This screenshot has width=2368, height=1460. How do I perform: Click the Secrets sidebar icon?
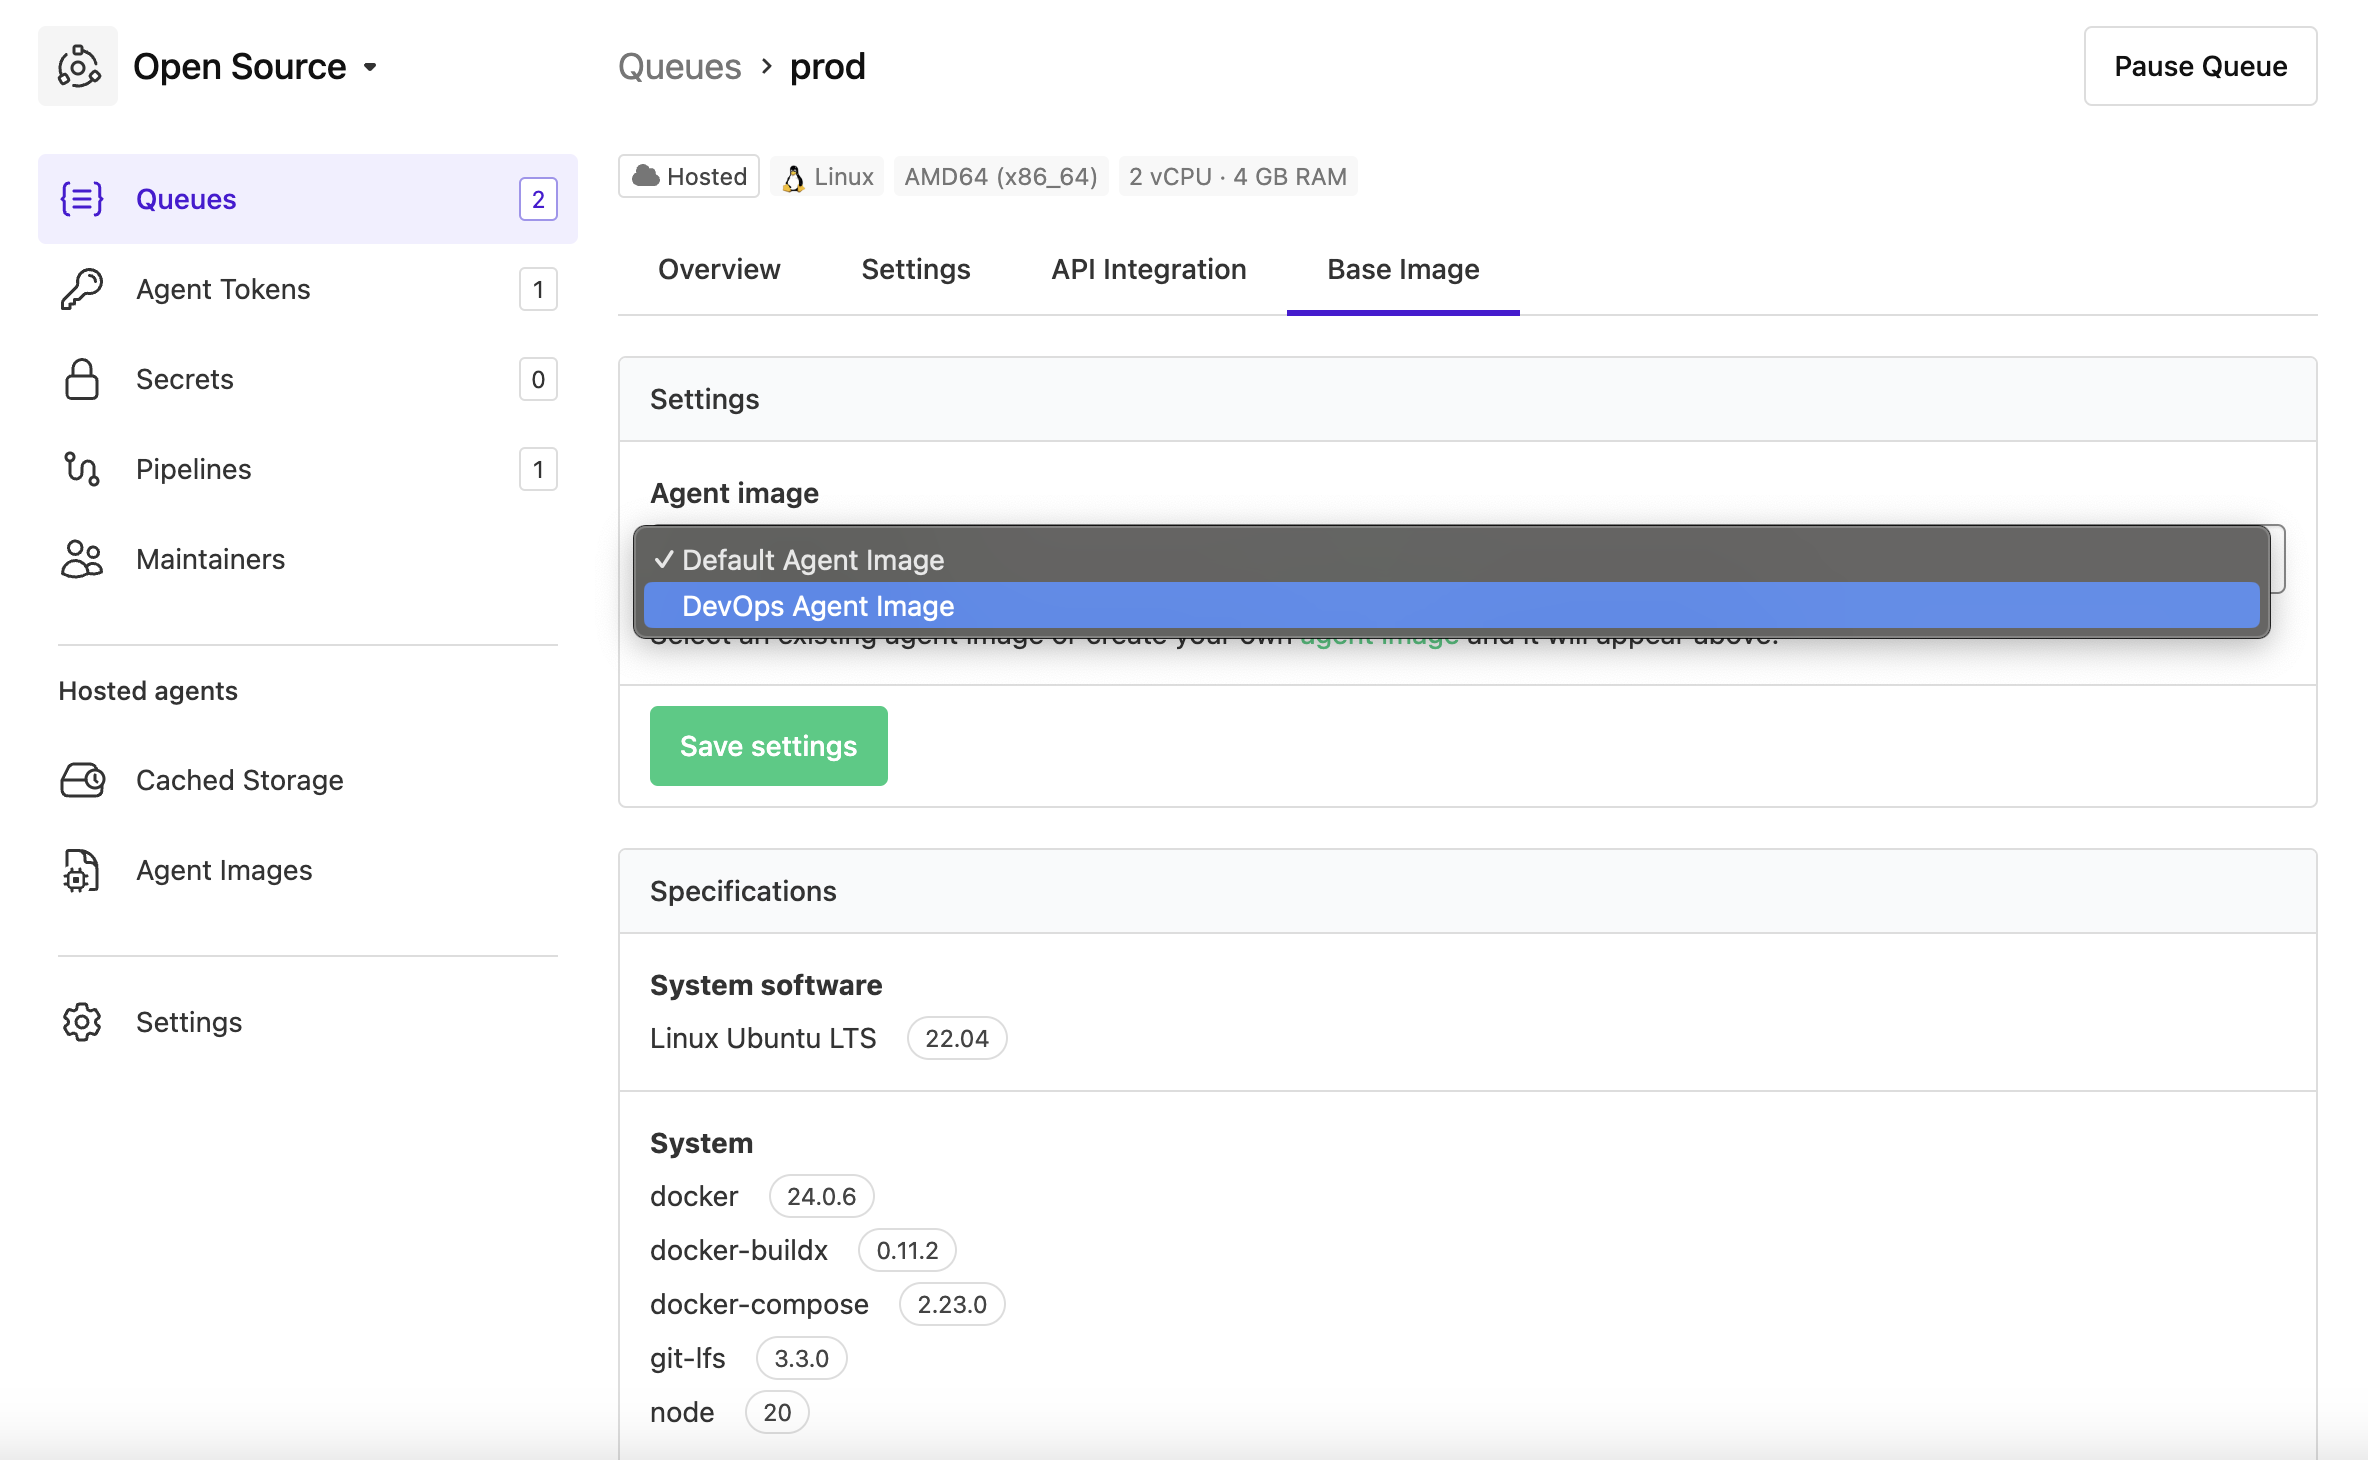(x=81, y=379)
